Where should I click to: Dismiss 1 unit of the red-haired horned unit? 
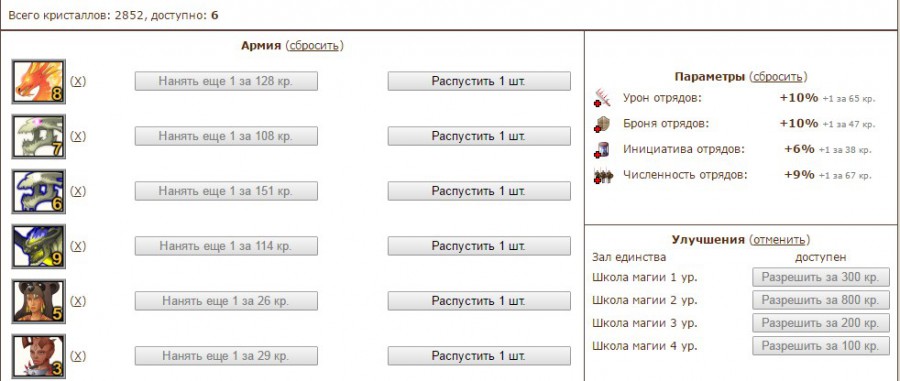tap(479, 356)
